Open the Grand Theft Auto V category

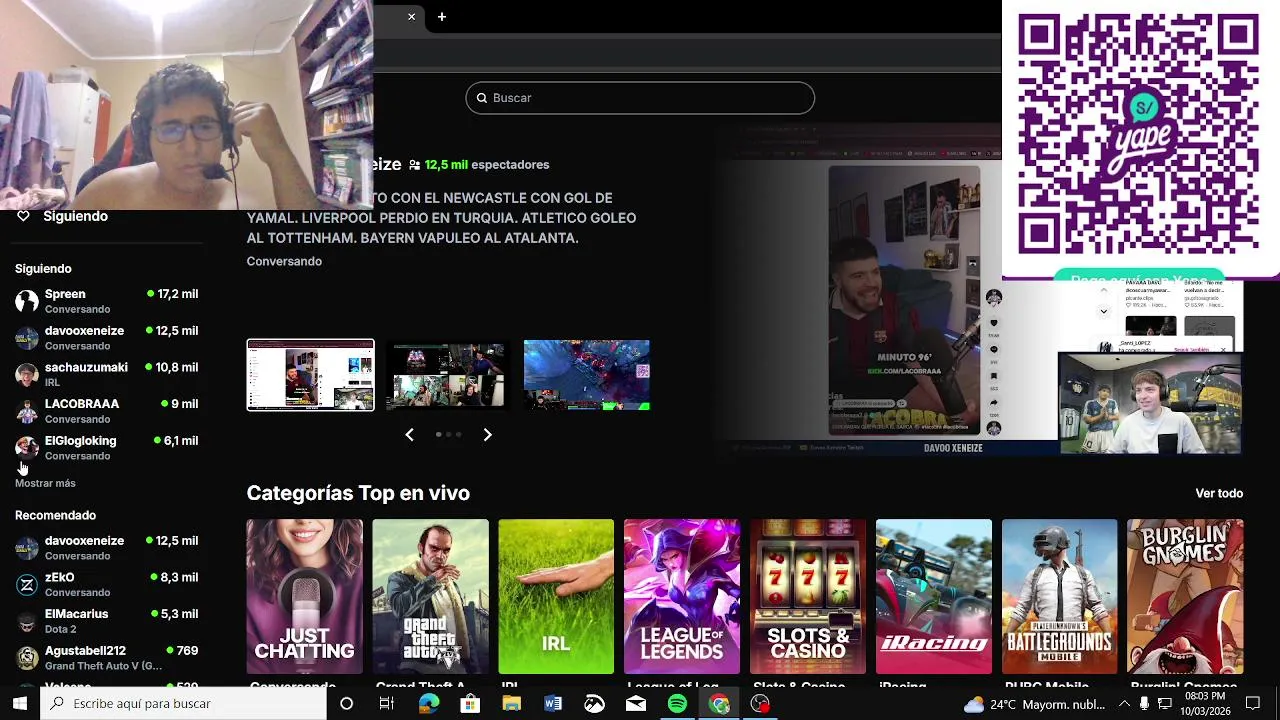click(x=430, y=597)
